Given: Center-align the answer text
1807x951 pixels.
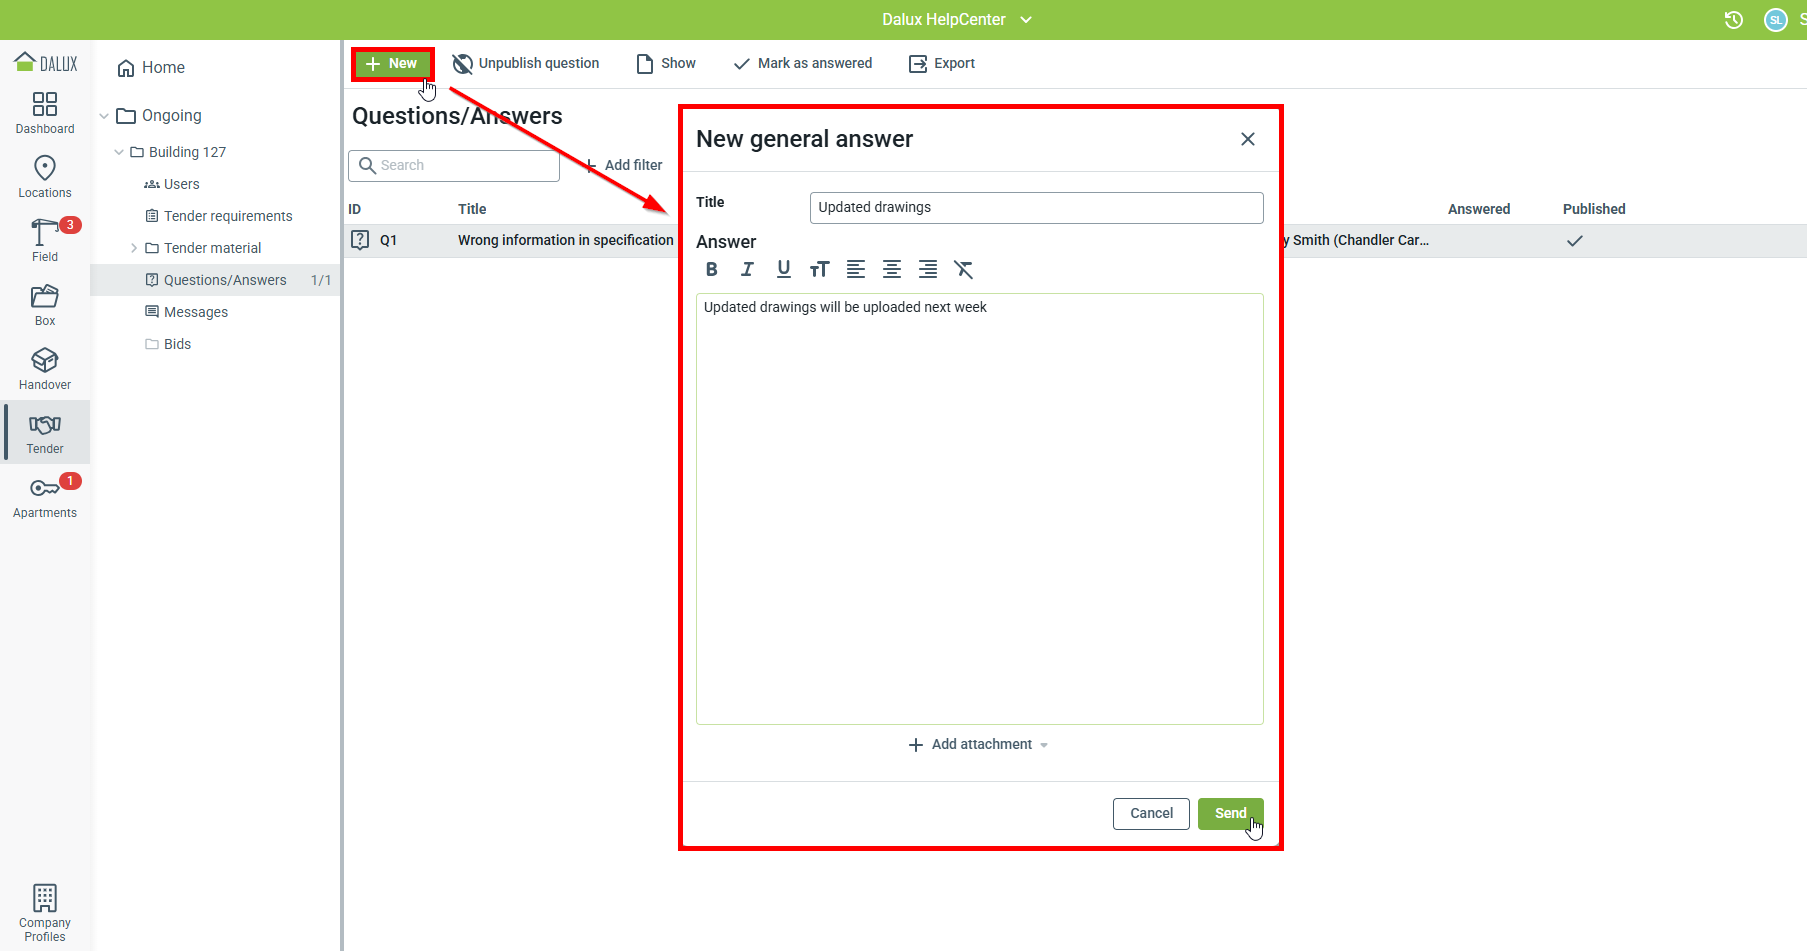Looking at the screenshot, I should click(x=891, y=269).
